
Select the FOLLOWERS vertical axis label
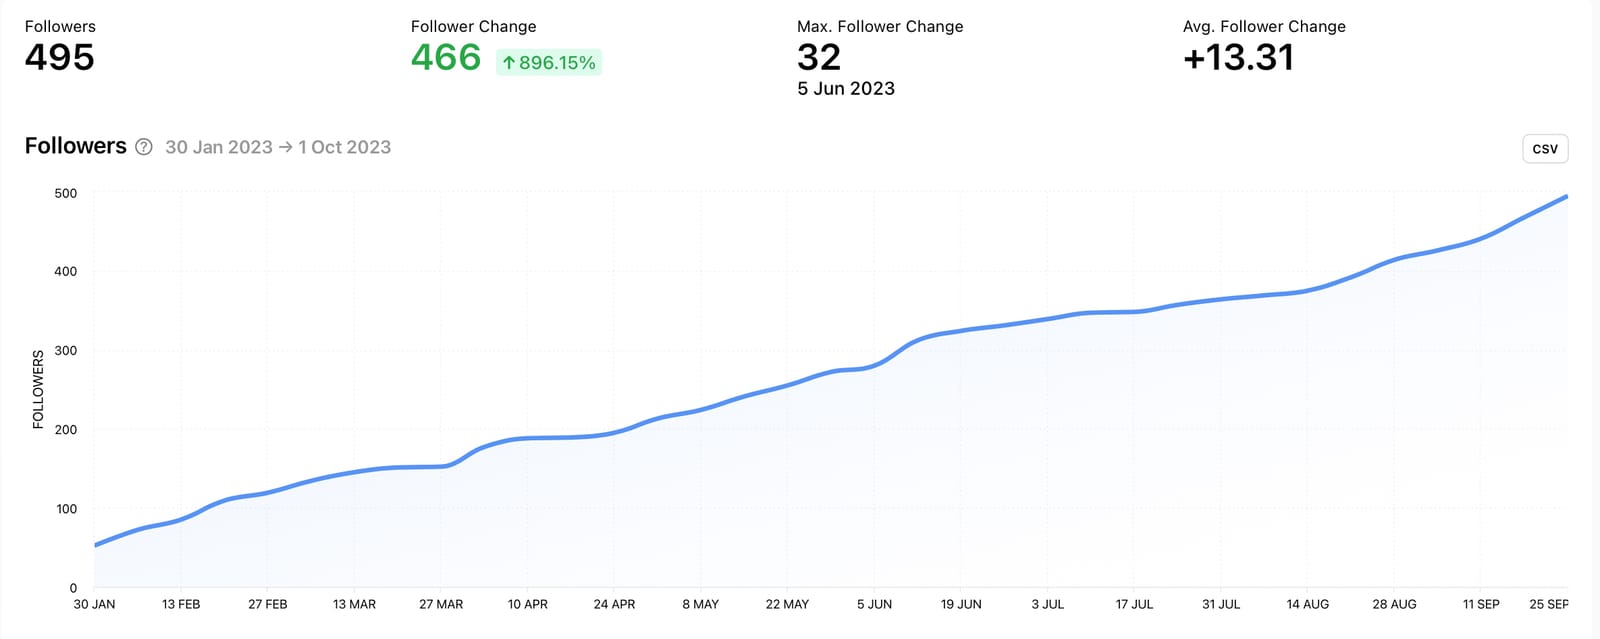coord(36,389)
